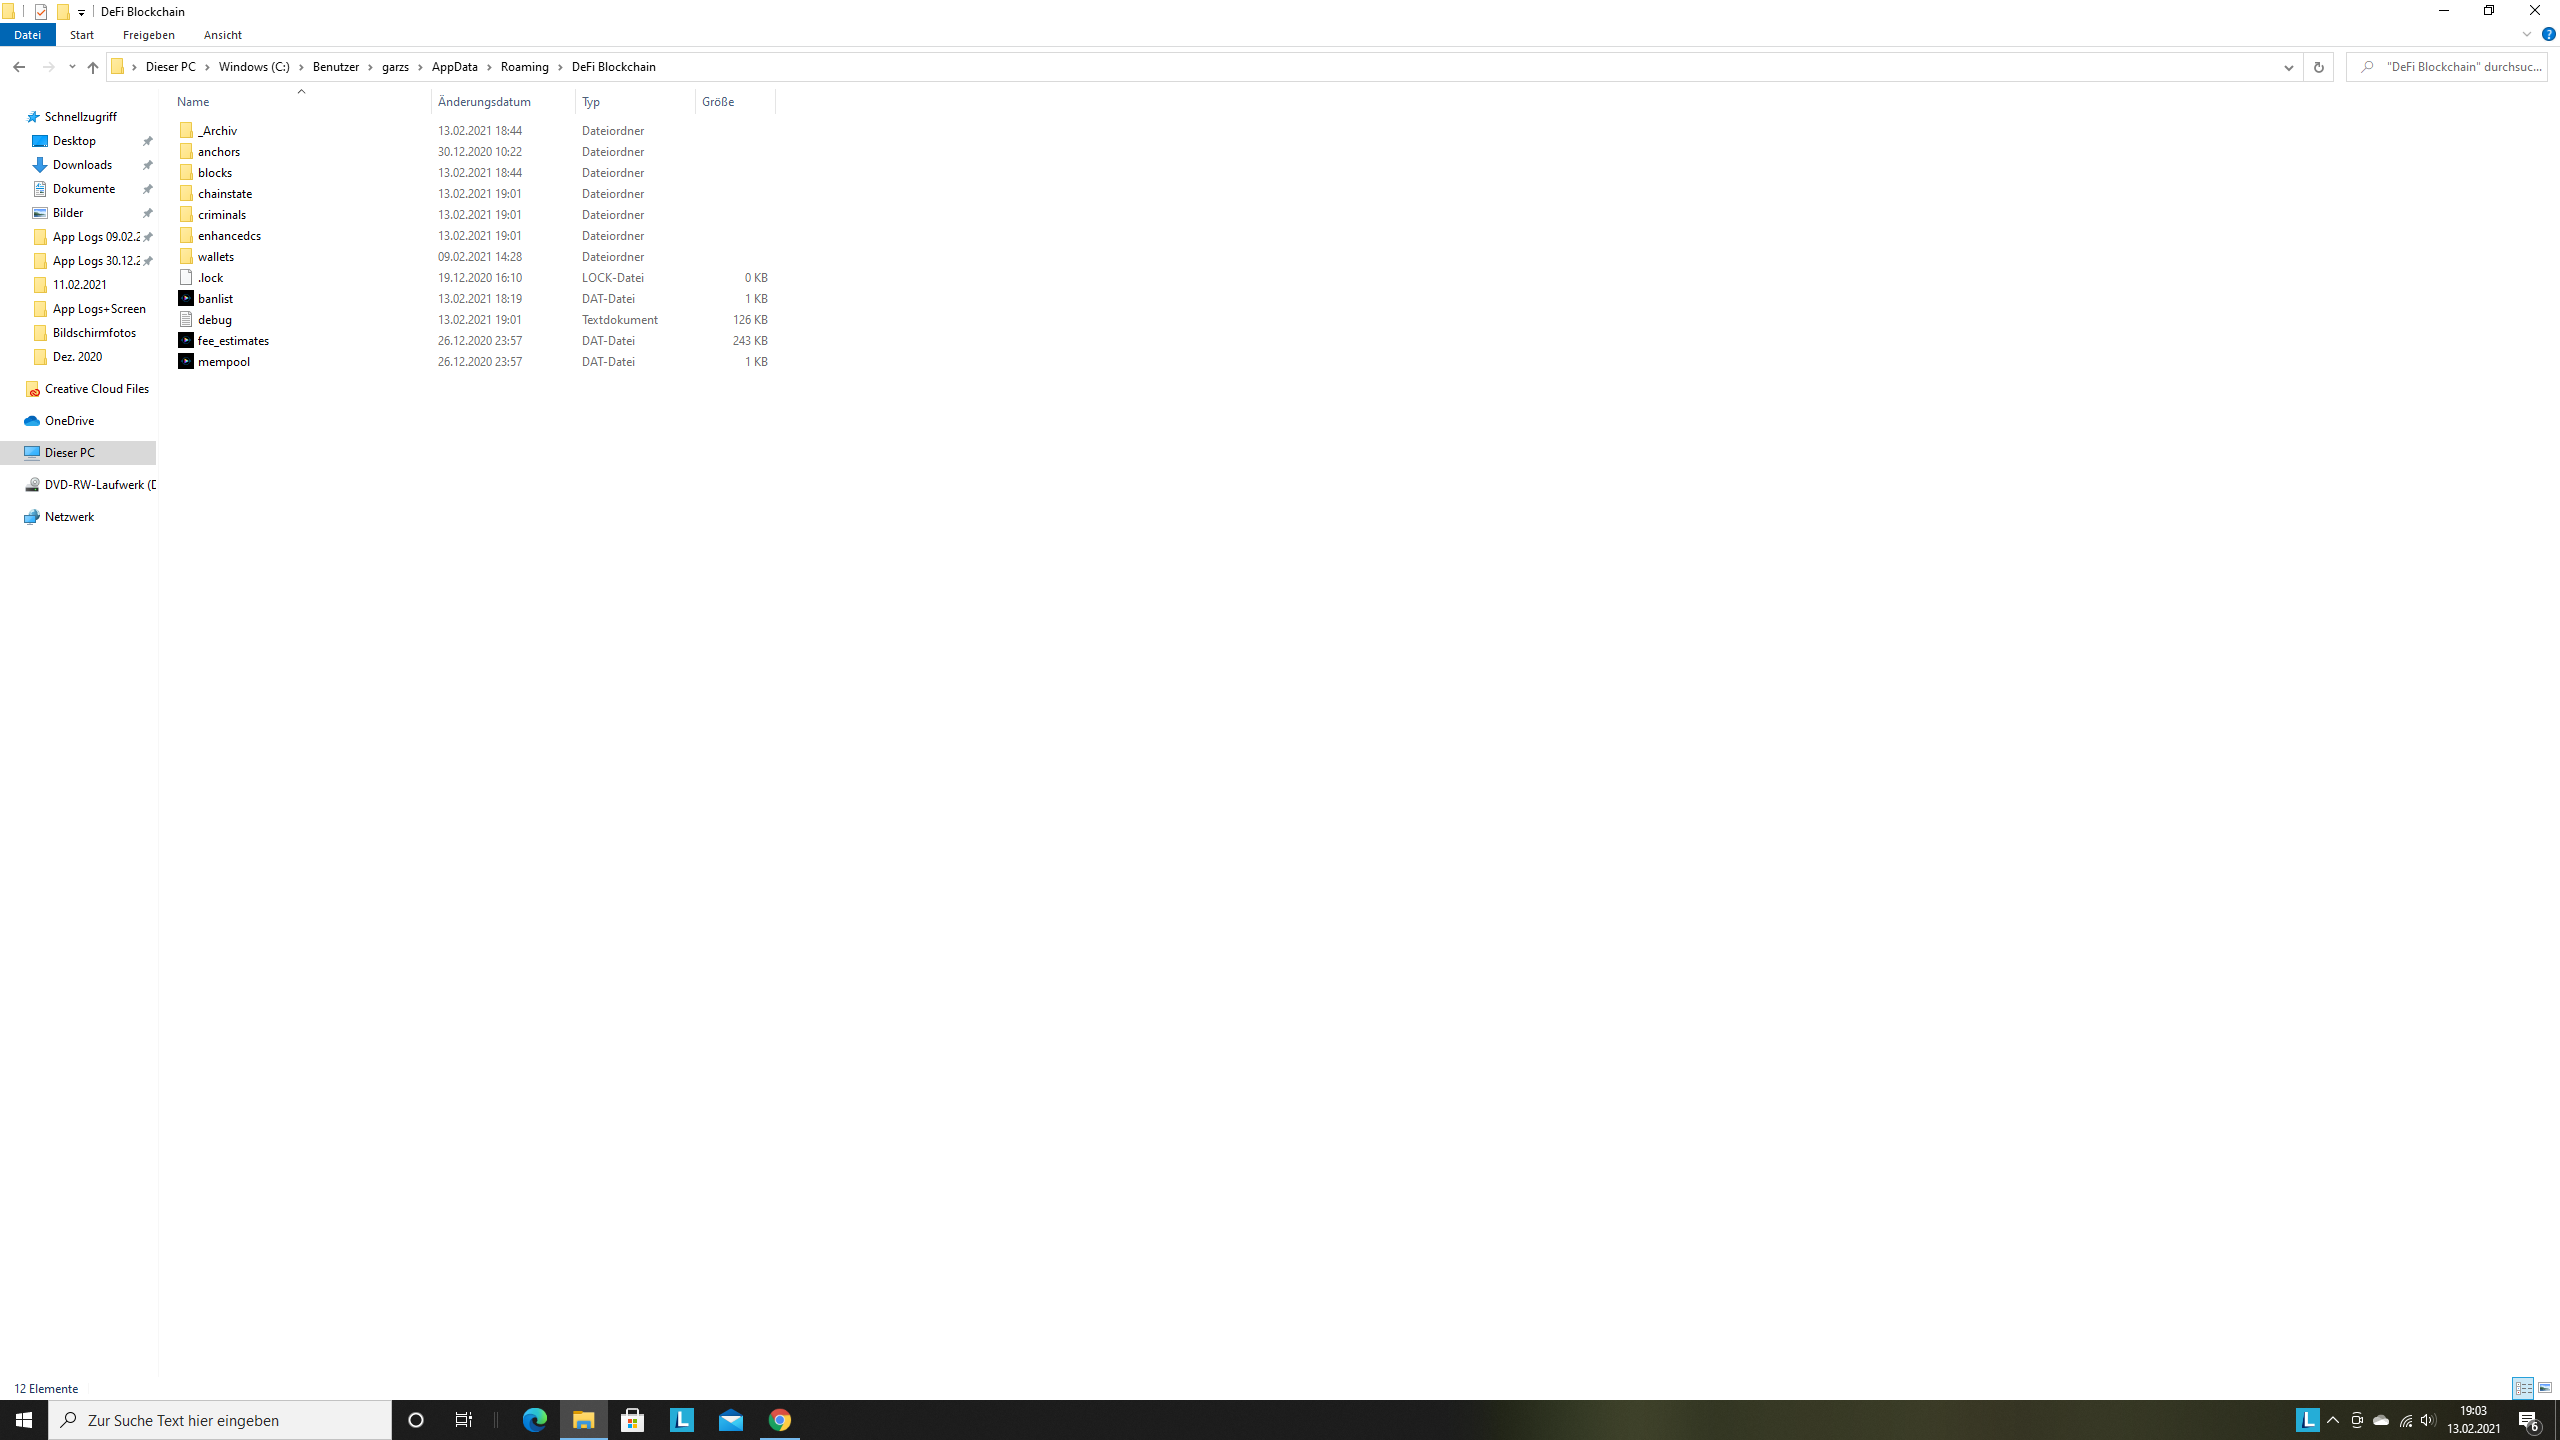Image resolution: width=2560 pixels, height=1440 pixels.
Task: Open Google Chrome from taskbar
Action: coord(780,1420)
